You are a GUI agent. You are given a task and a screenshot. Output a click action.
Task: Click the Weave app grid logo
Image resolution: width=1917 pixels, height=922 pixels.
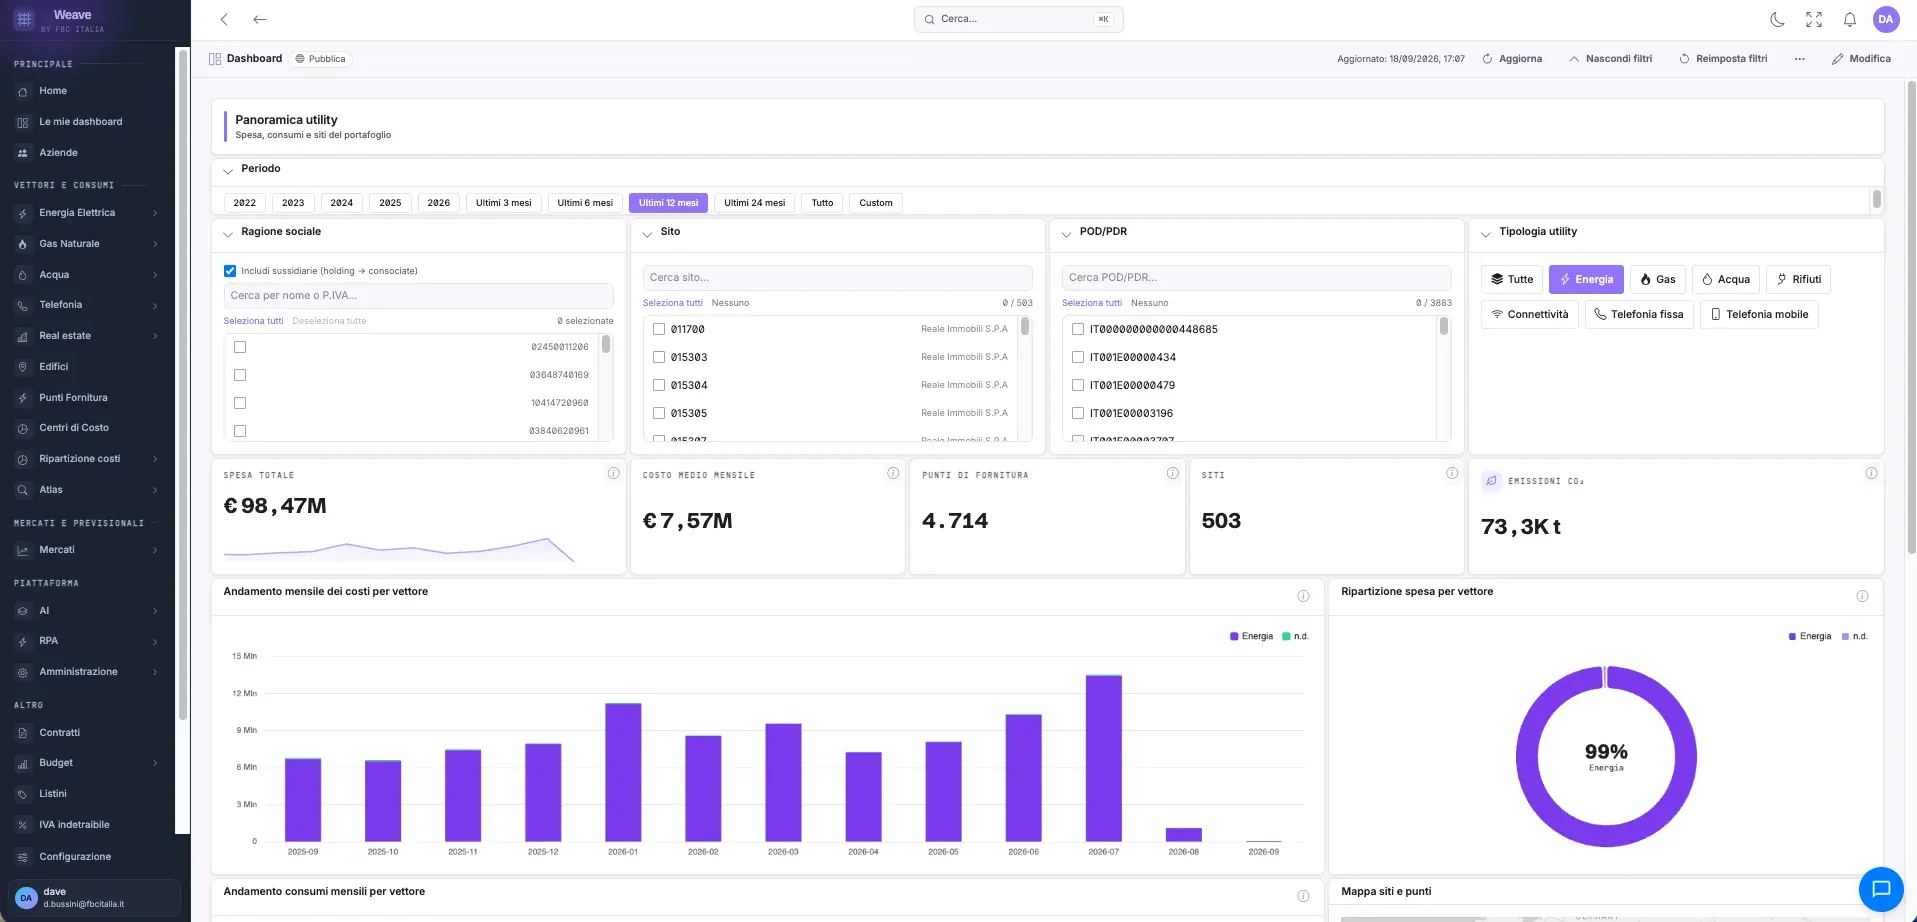click(24, 19)
